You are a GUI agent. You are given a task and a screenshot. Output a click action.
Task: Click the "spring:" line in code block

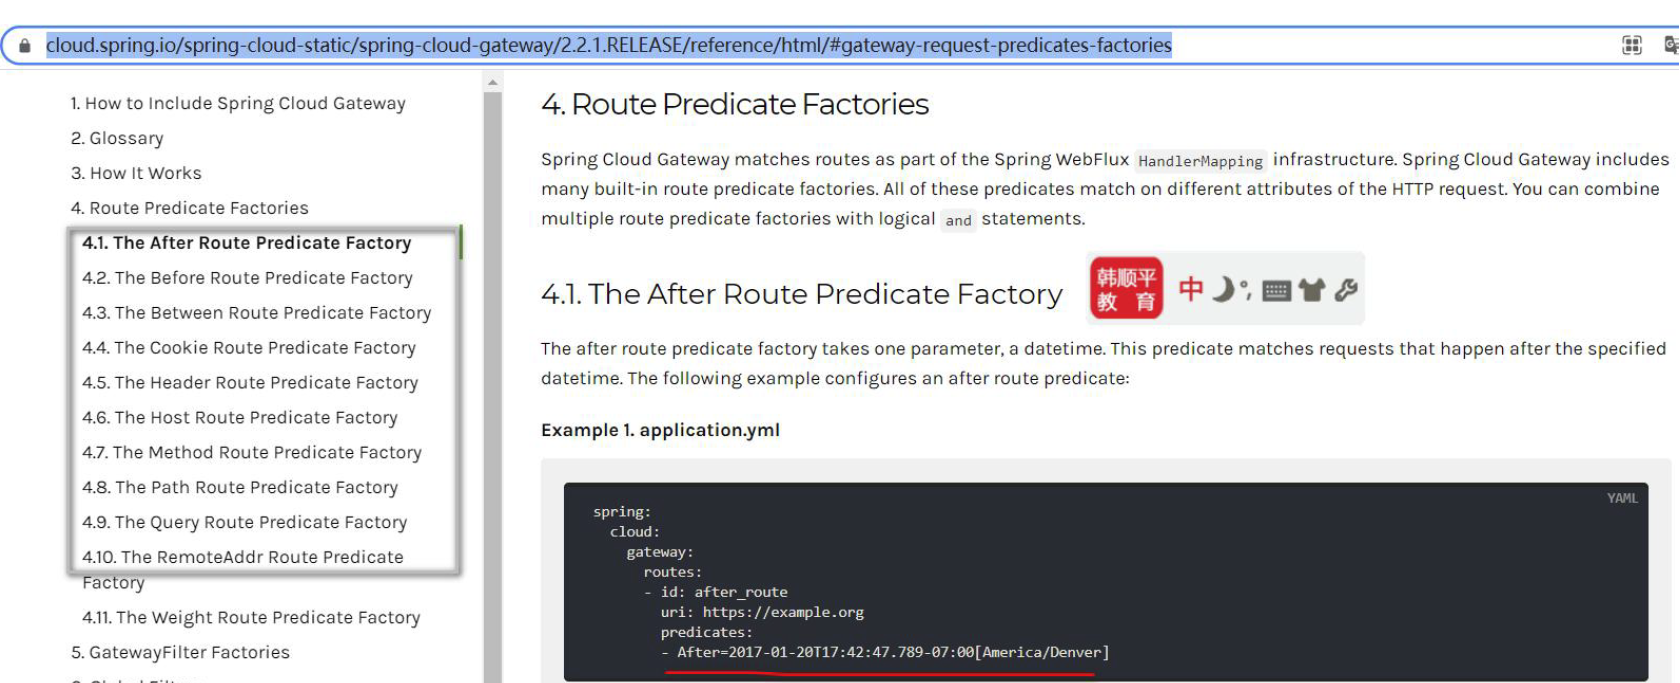(x=622, y=512)
